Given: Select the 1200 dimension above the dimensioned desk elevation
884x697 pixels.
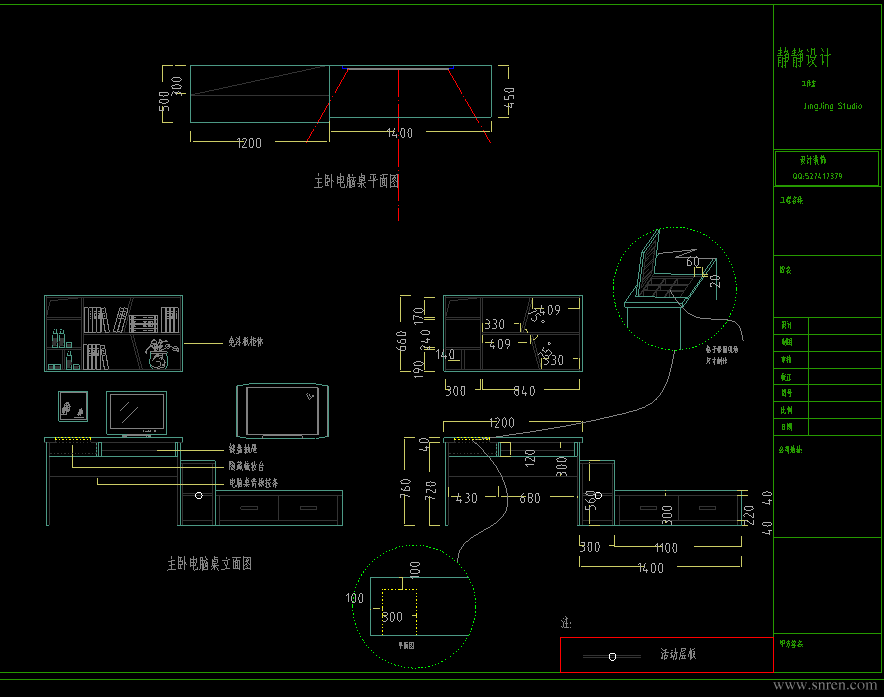Looking at the screenshot, I should click(x=502, y=422).
